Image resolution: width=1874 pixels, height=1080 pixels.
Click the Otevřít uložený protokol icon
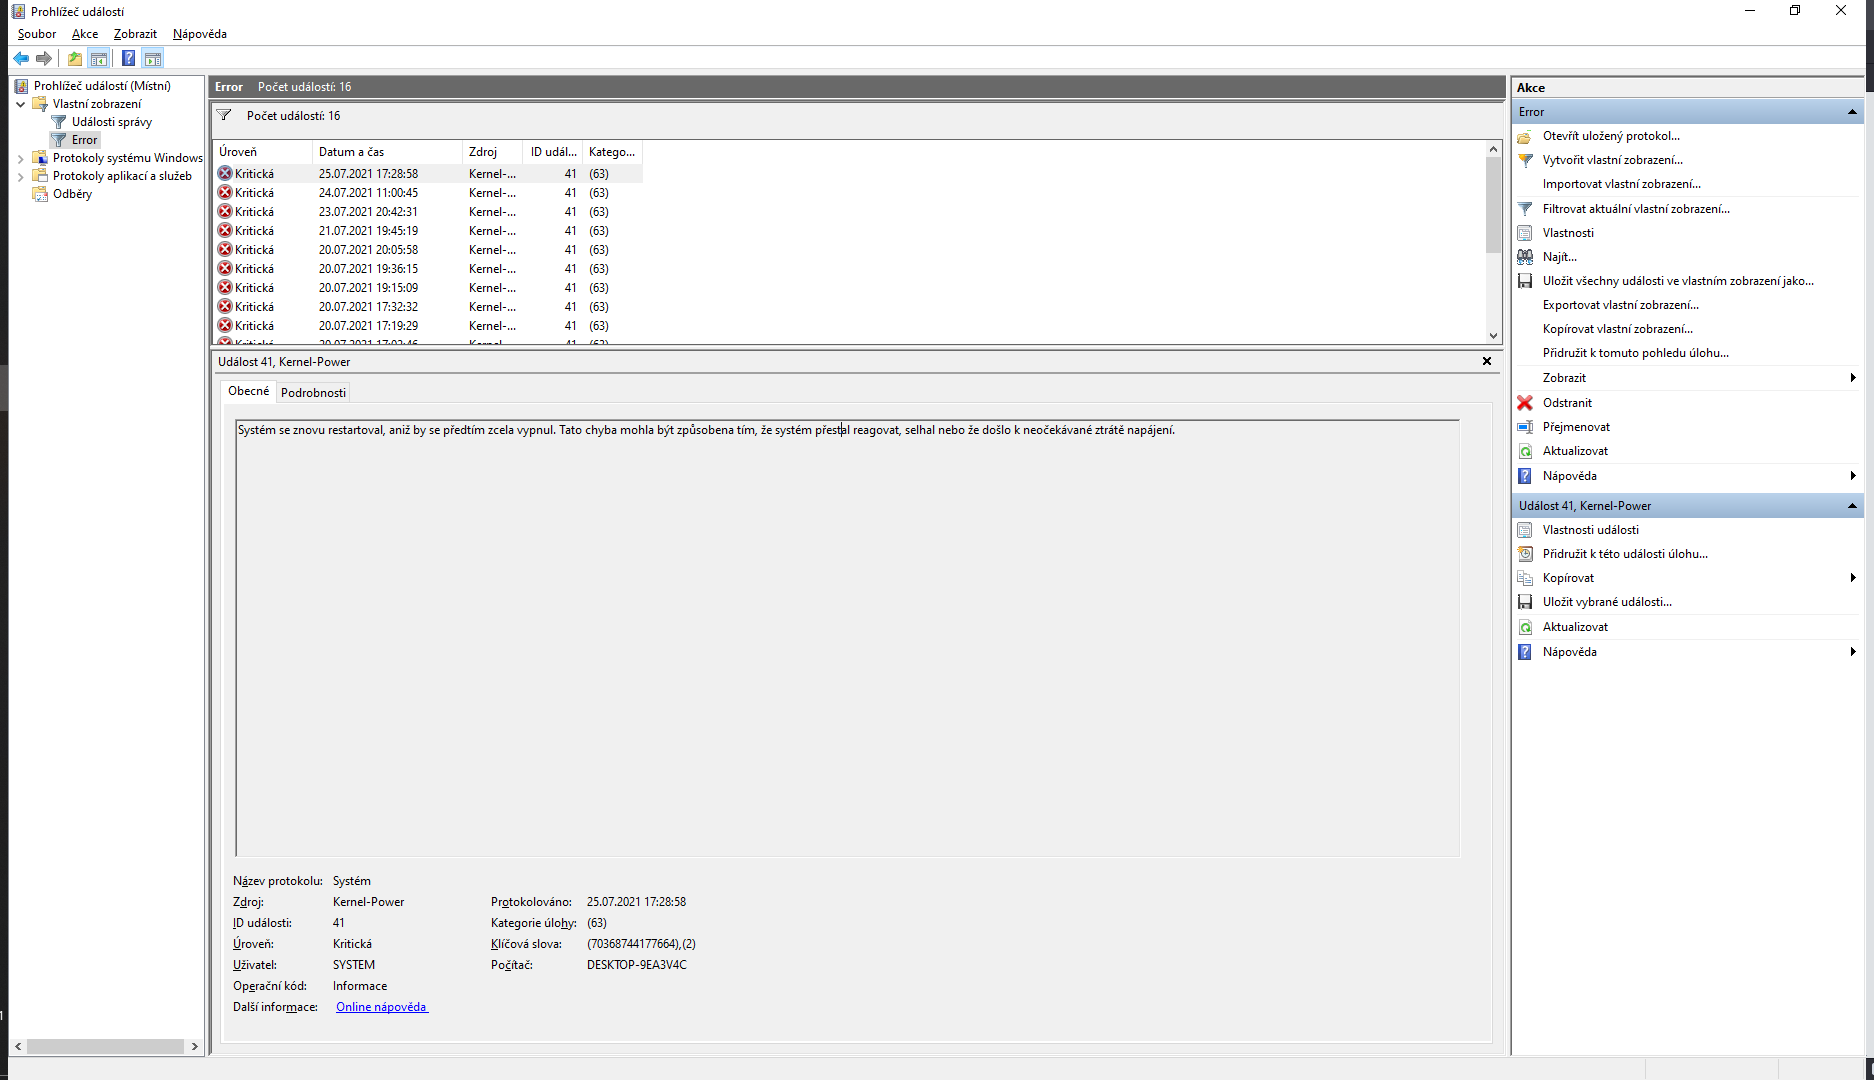[x=1525, y=136]
